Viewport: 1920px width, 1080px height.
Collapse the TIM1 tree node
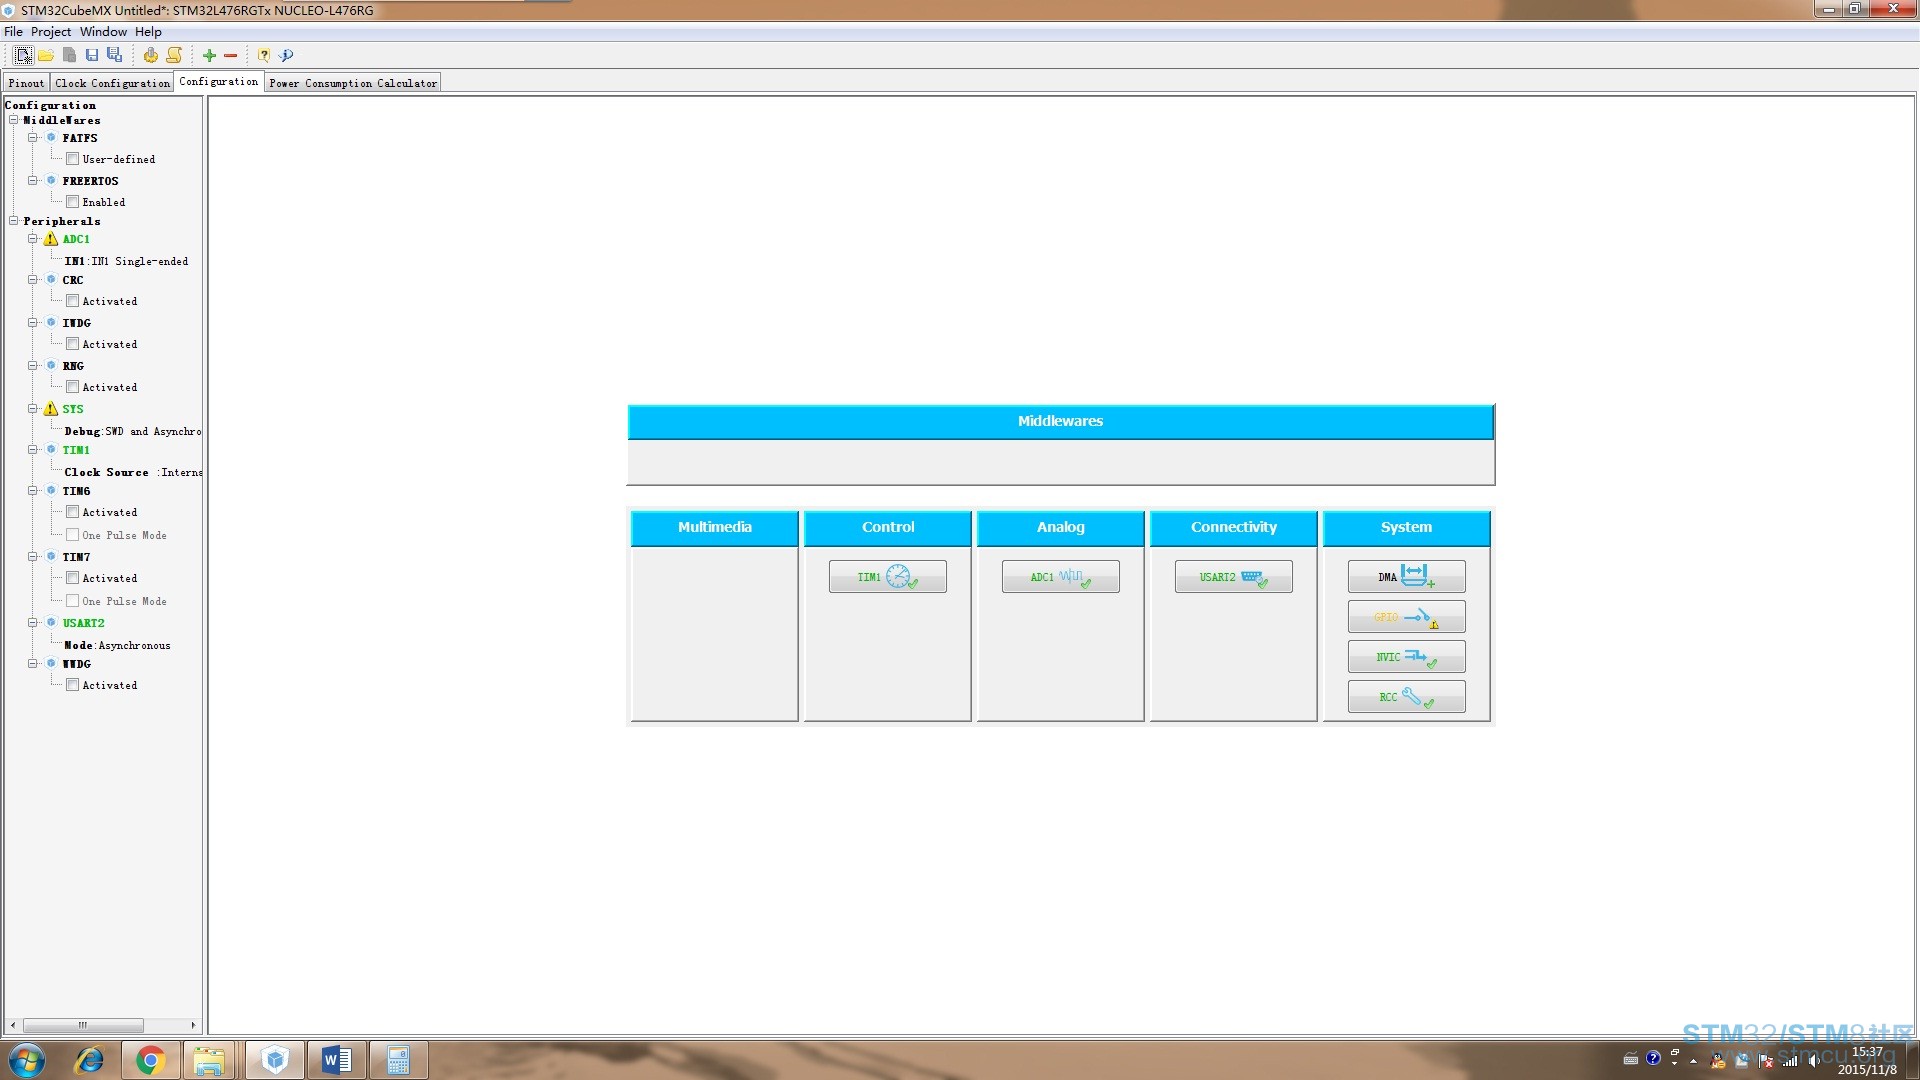(x=33, y=450)
